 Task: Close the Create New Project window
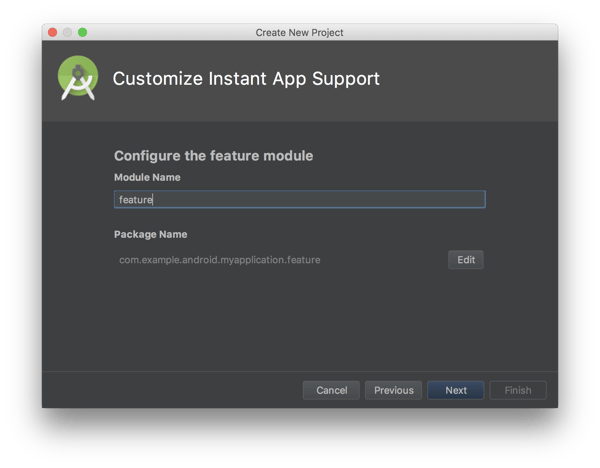53,32
